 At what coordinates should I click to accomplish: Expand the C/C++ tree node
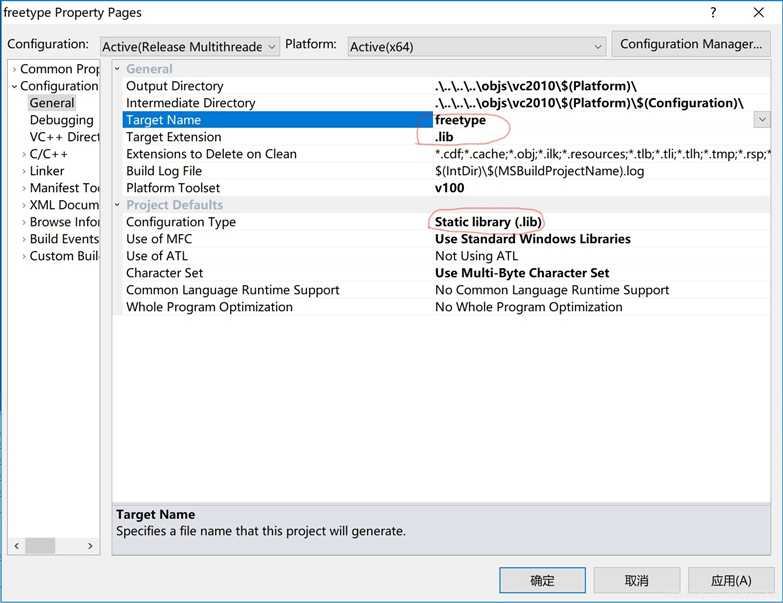[x=24, y=154]
